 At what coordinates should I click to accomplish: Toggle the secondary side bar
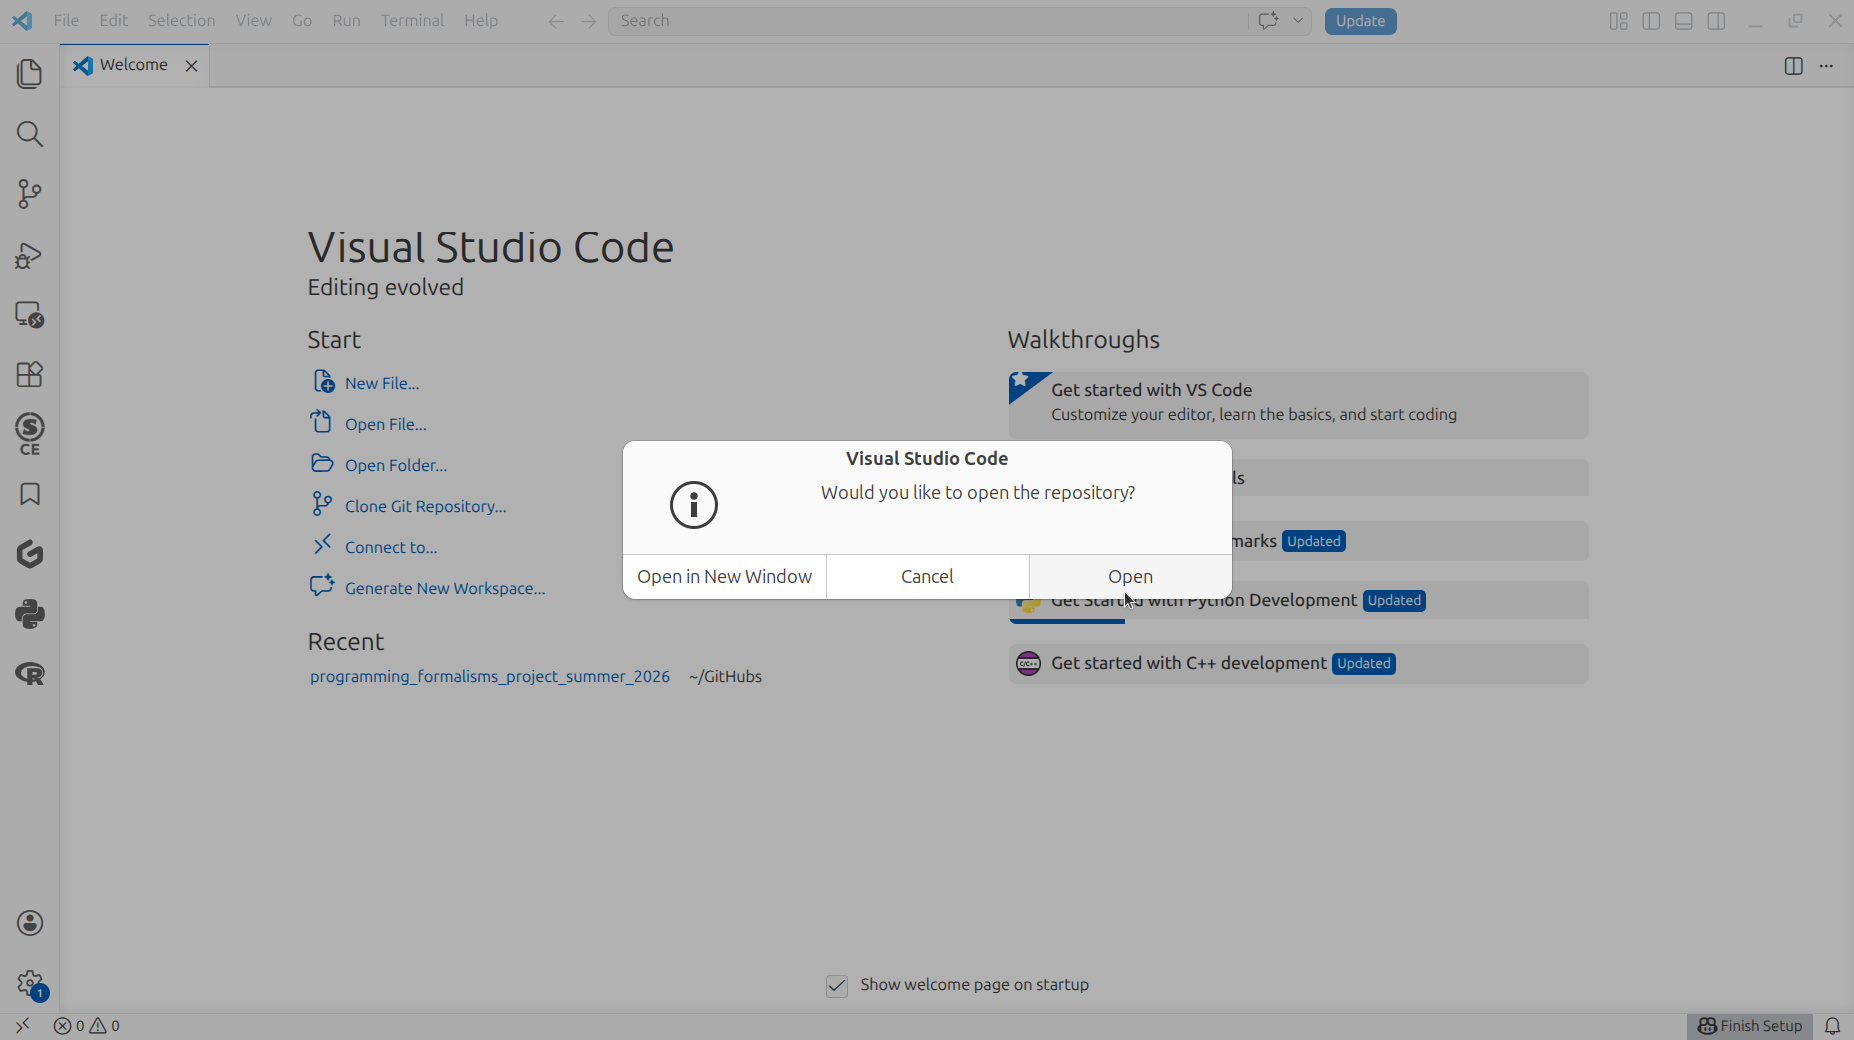1716,21
